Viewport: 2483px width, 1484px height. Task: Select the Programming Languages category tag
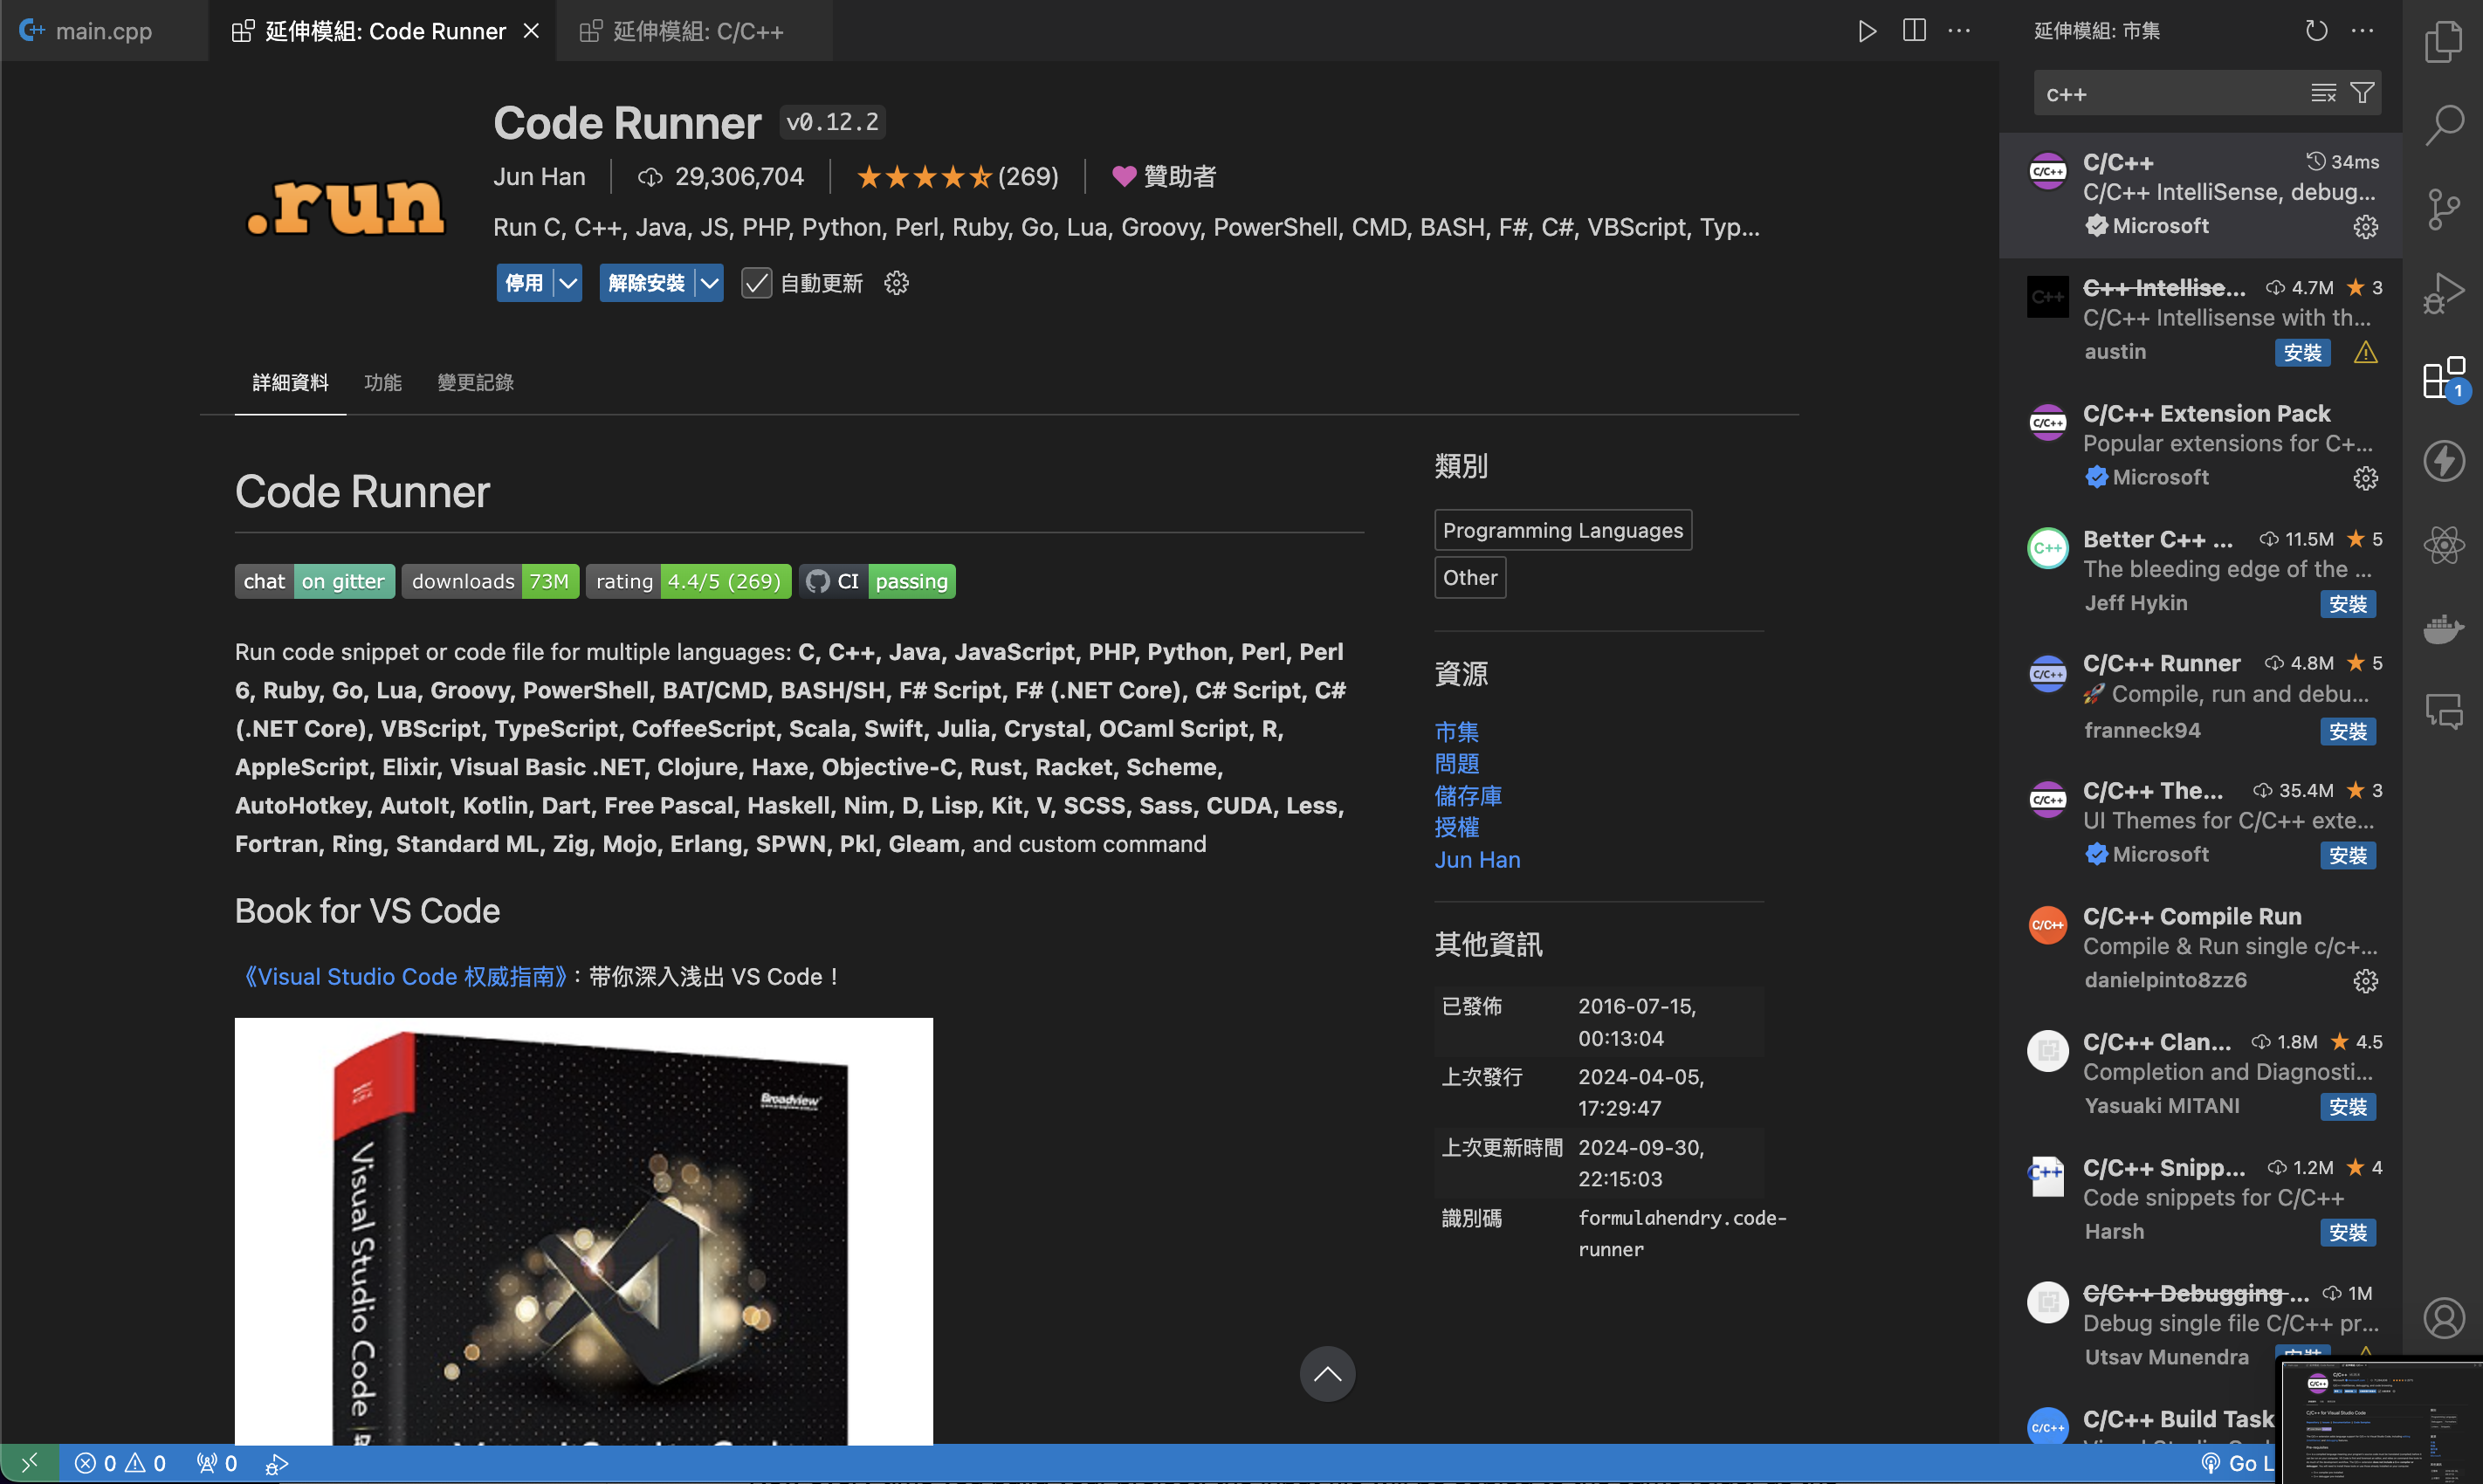pyautogui.click(x=1562, y=530)
